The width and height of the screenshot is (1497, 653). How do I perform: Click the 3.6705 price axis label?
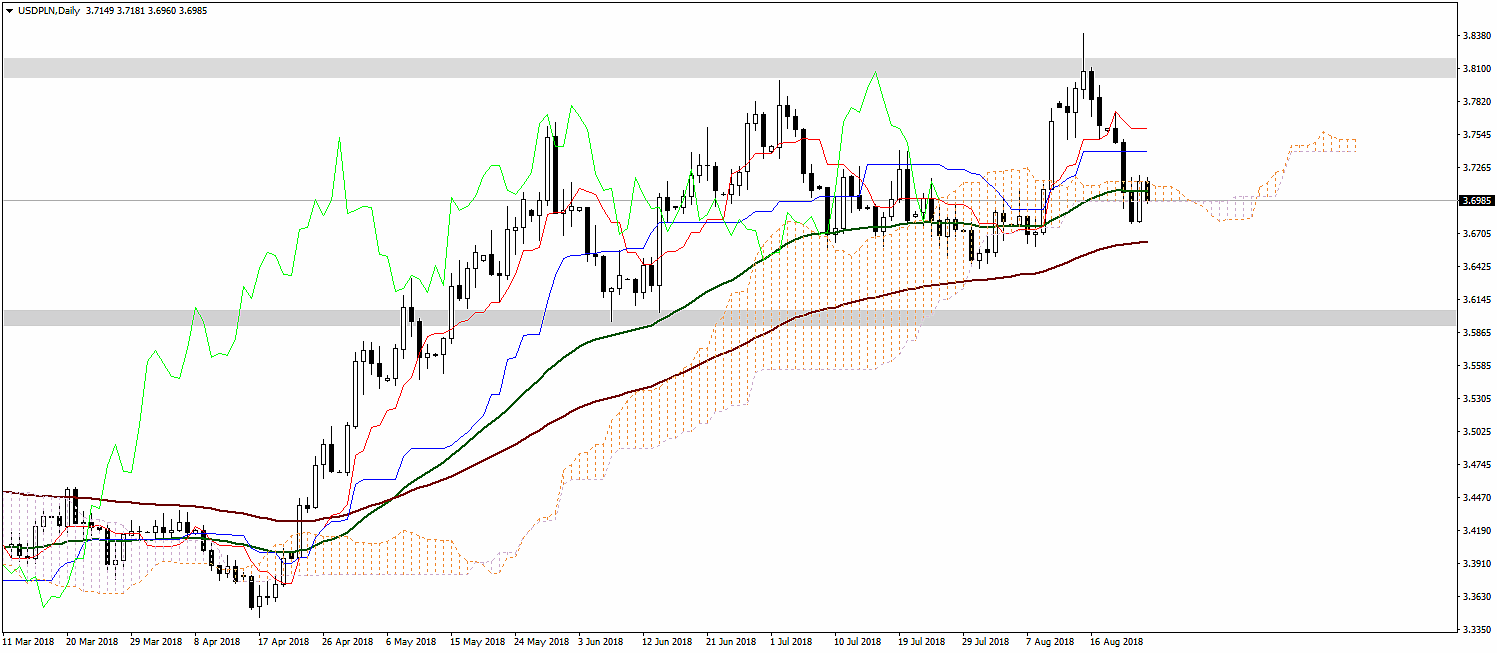coord(1476,233)
